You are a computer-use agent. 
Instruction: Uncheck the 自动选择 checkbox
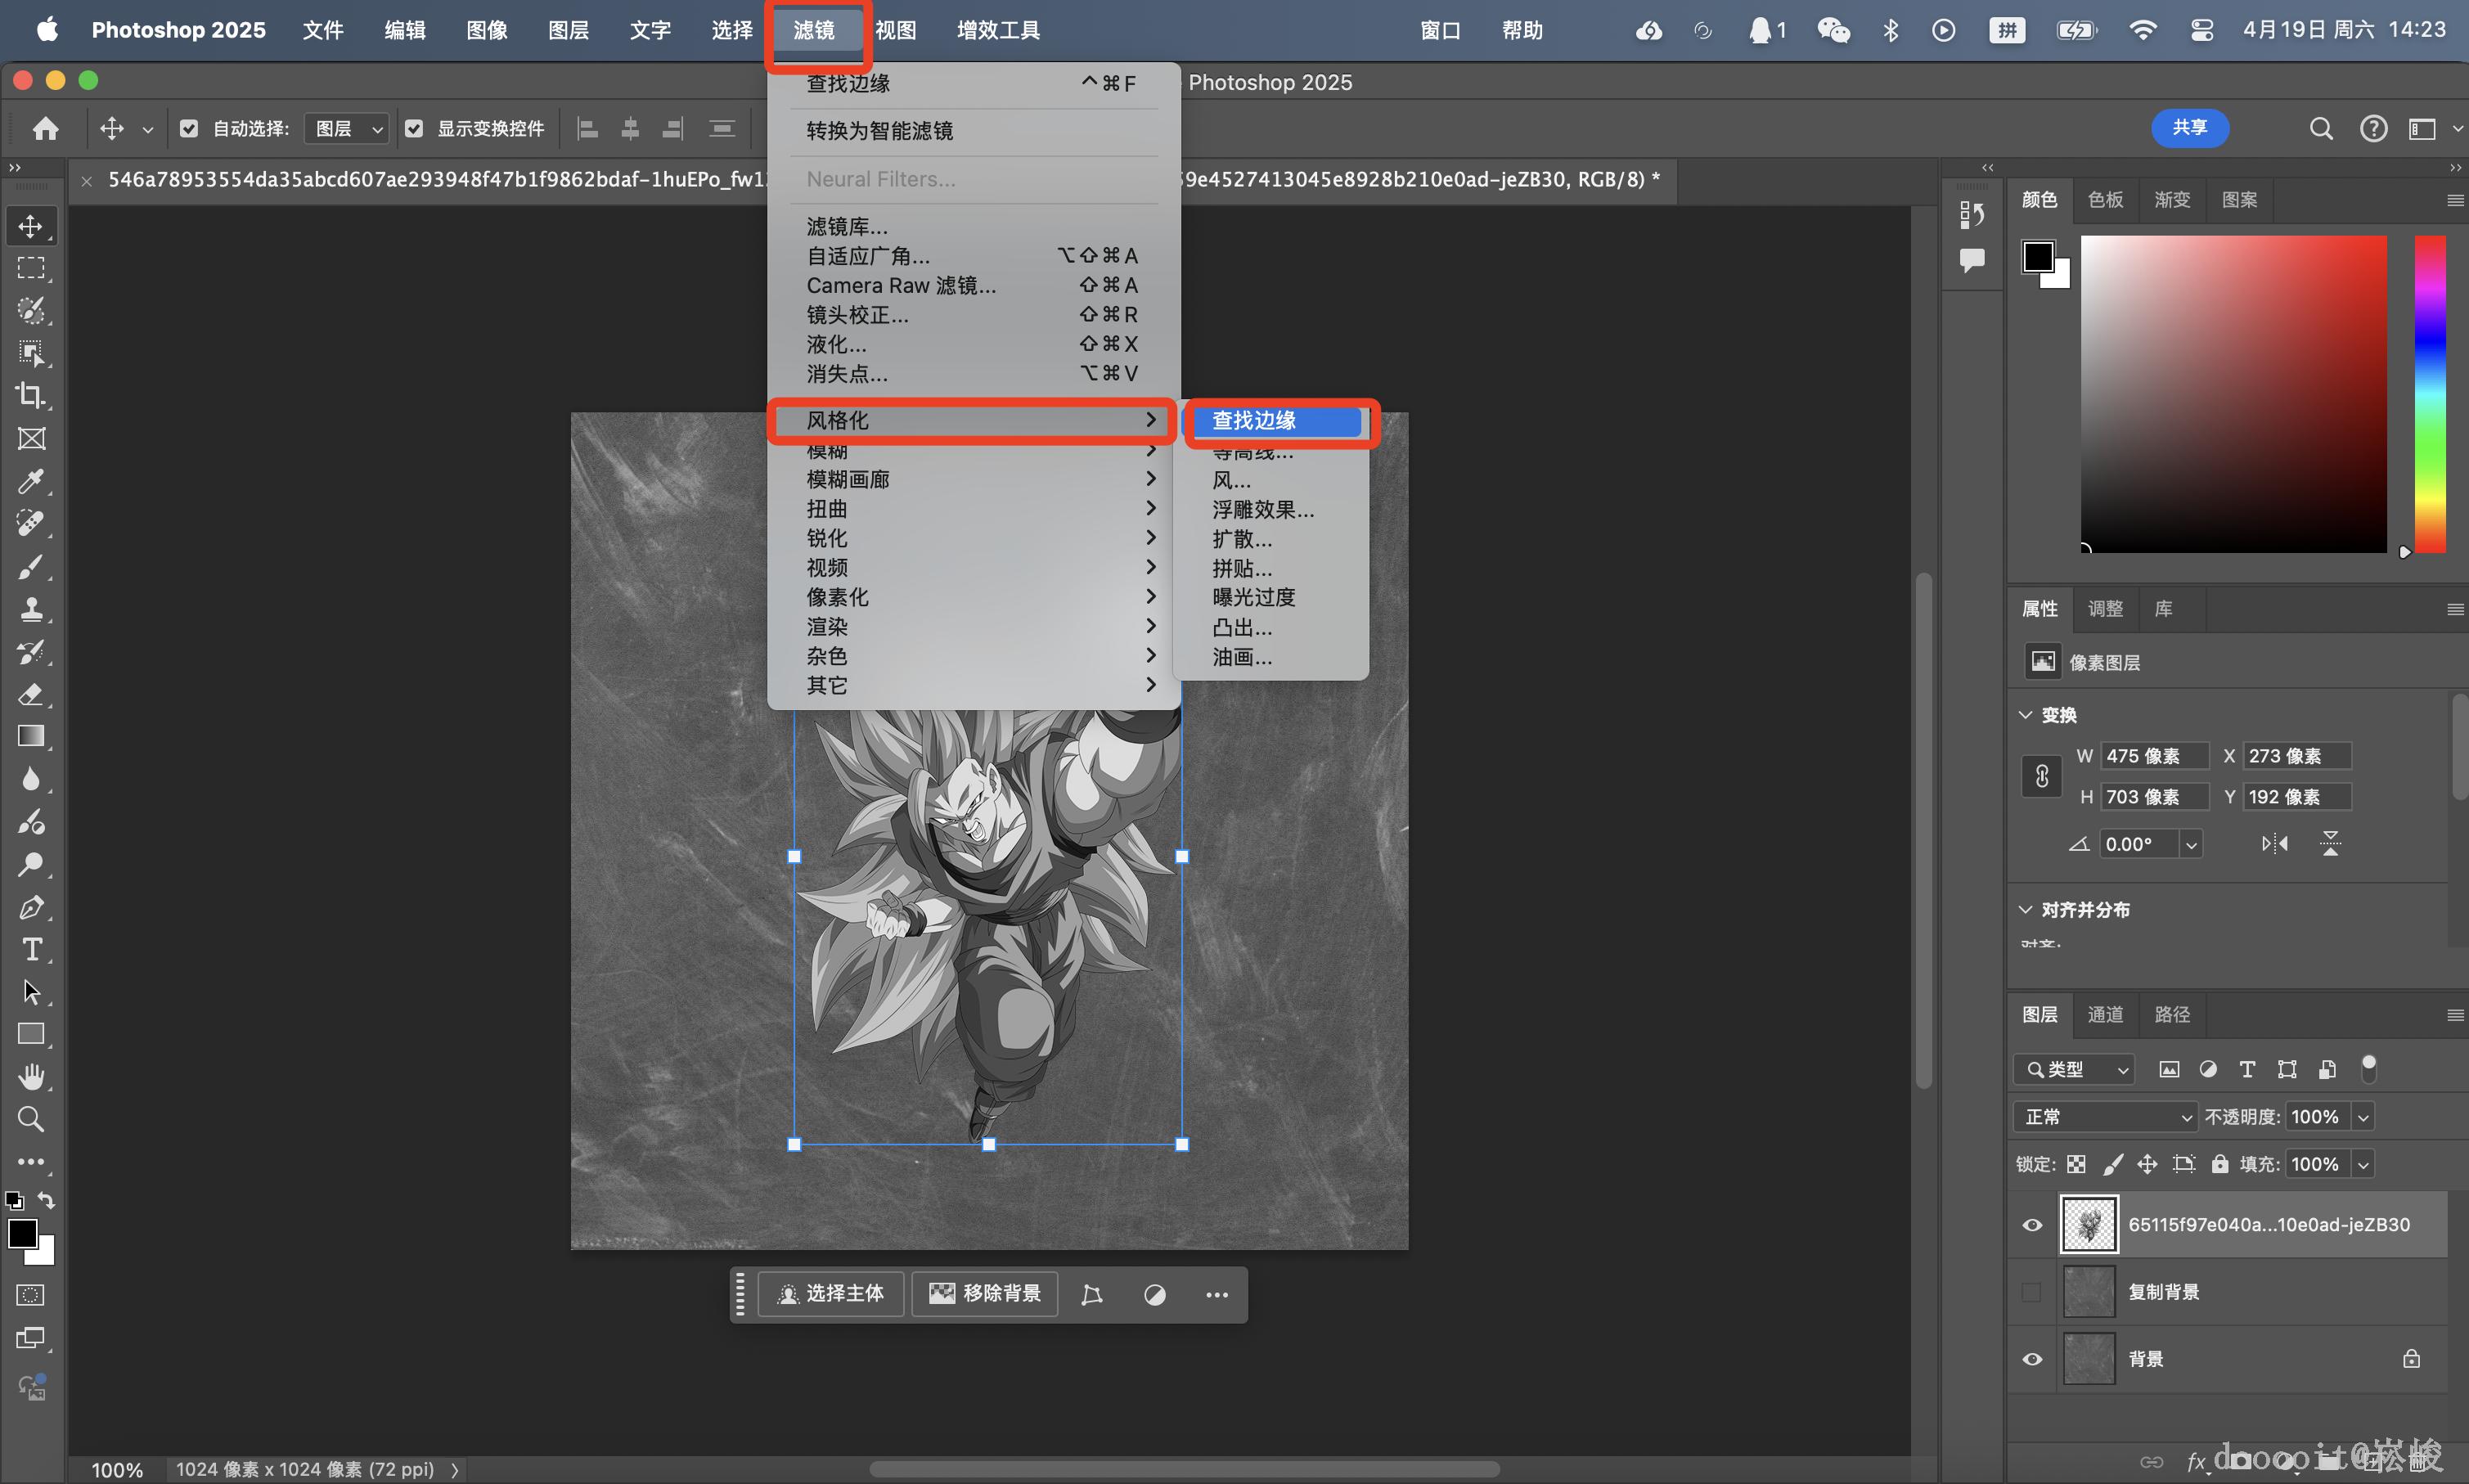point(188,128)
